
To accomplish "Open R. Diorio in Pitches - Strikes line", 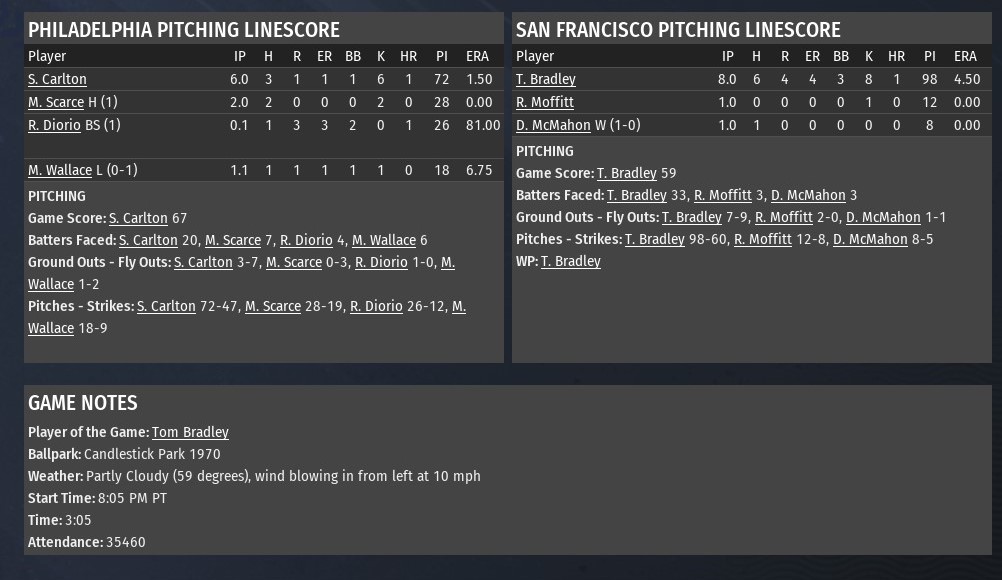I will pos(376,306).
